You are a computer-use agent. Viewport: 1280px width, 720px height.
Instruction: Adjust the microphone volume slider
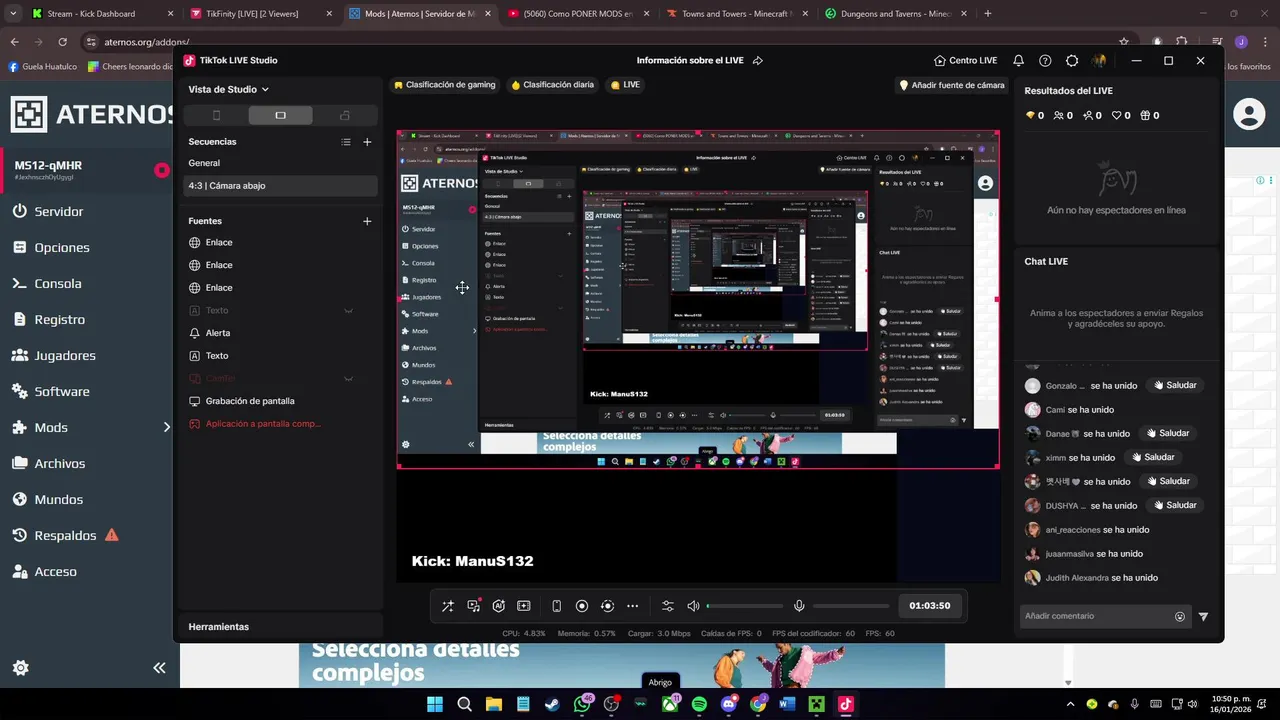[851, 606]
